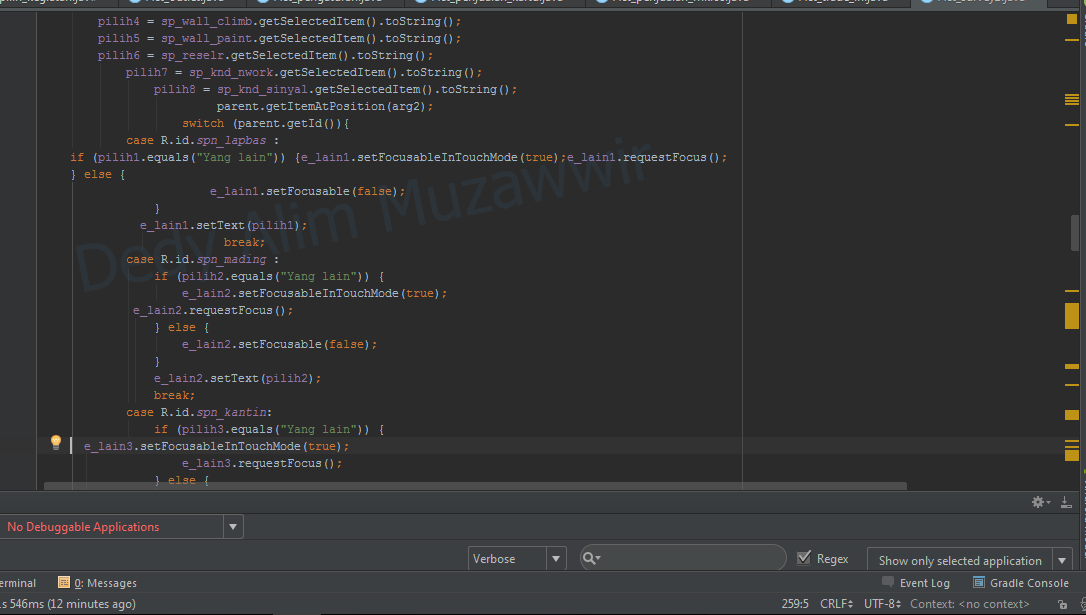This screenshot has height=615, width=1086.
Task: Click the UTF-8 encoding widget
Action: point(881,603)
